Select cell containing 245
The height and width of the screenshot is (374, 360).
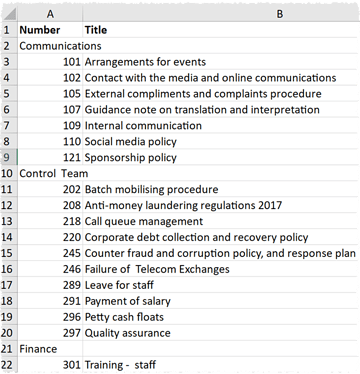[50, 253]
